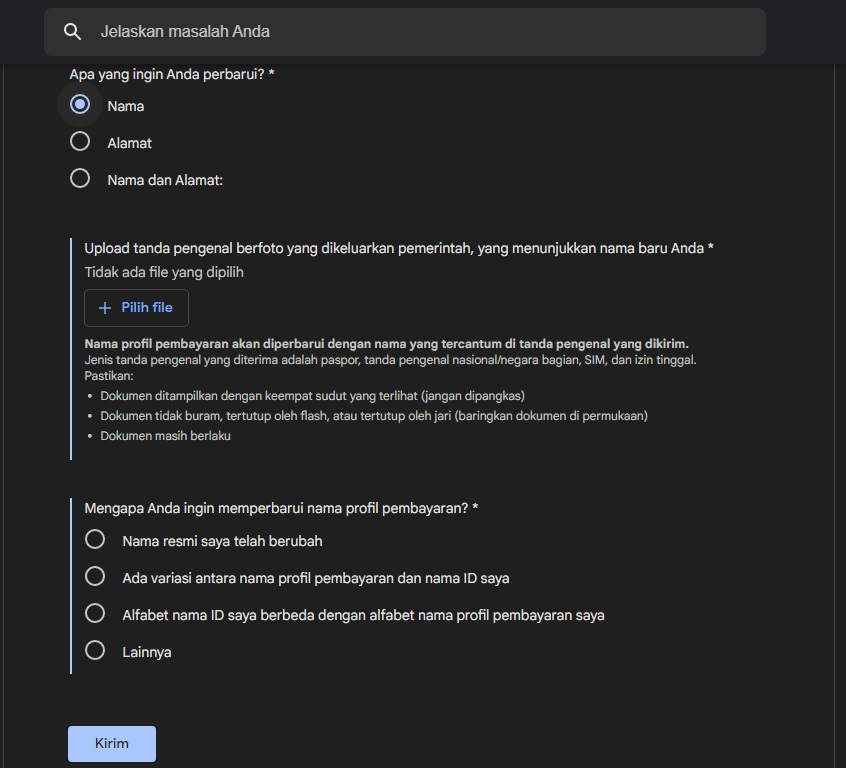Click the 'Tidak ada file yang dipilih' text
This screenshot has height=768, width=846.
pyautogui.click(x=164, y=272)
